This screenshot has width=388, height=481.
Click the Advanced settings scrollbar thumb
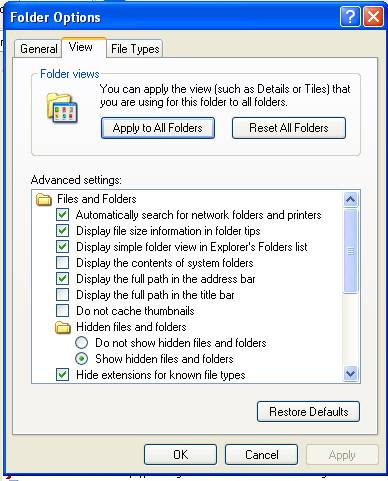click(x=350, y=251)
